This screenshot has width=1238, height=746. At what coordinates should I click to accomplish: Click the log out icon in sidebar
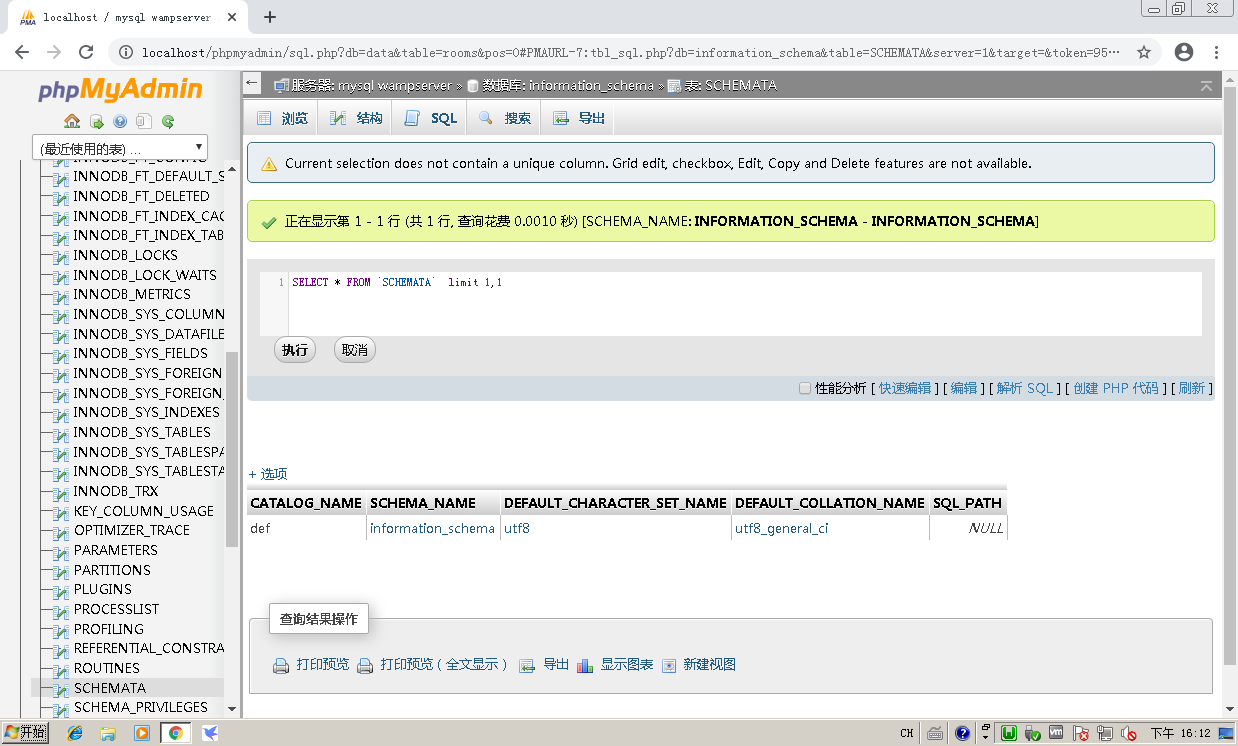96,121
